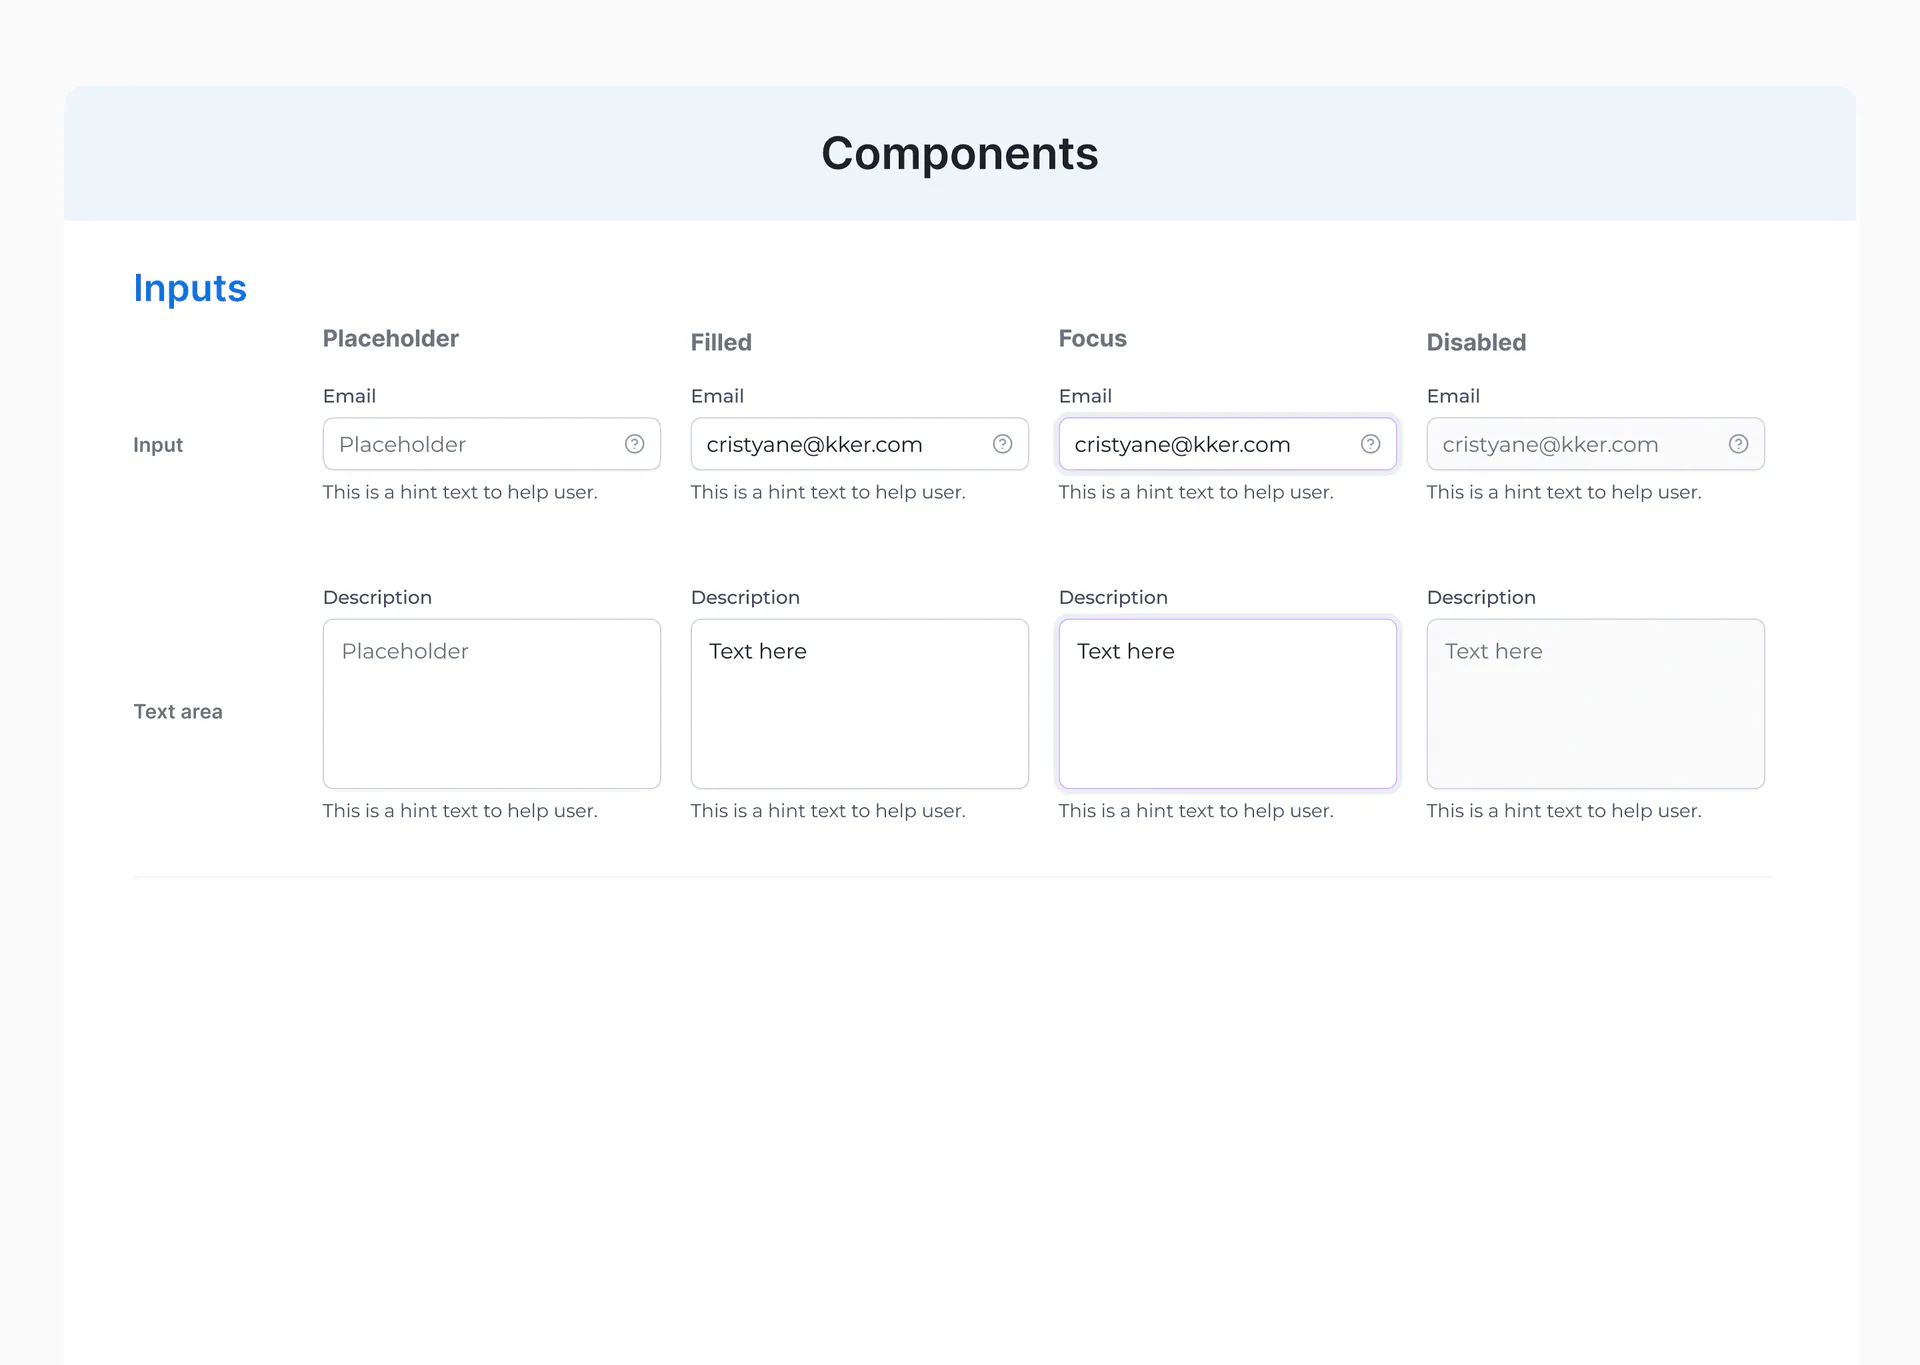Viewport: 1920px width, 1365px height.
Task: Click the Focus column heading
Action: point(1092,339)
